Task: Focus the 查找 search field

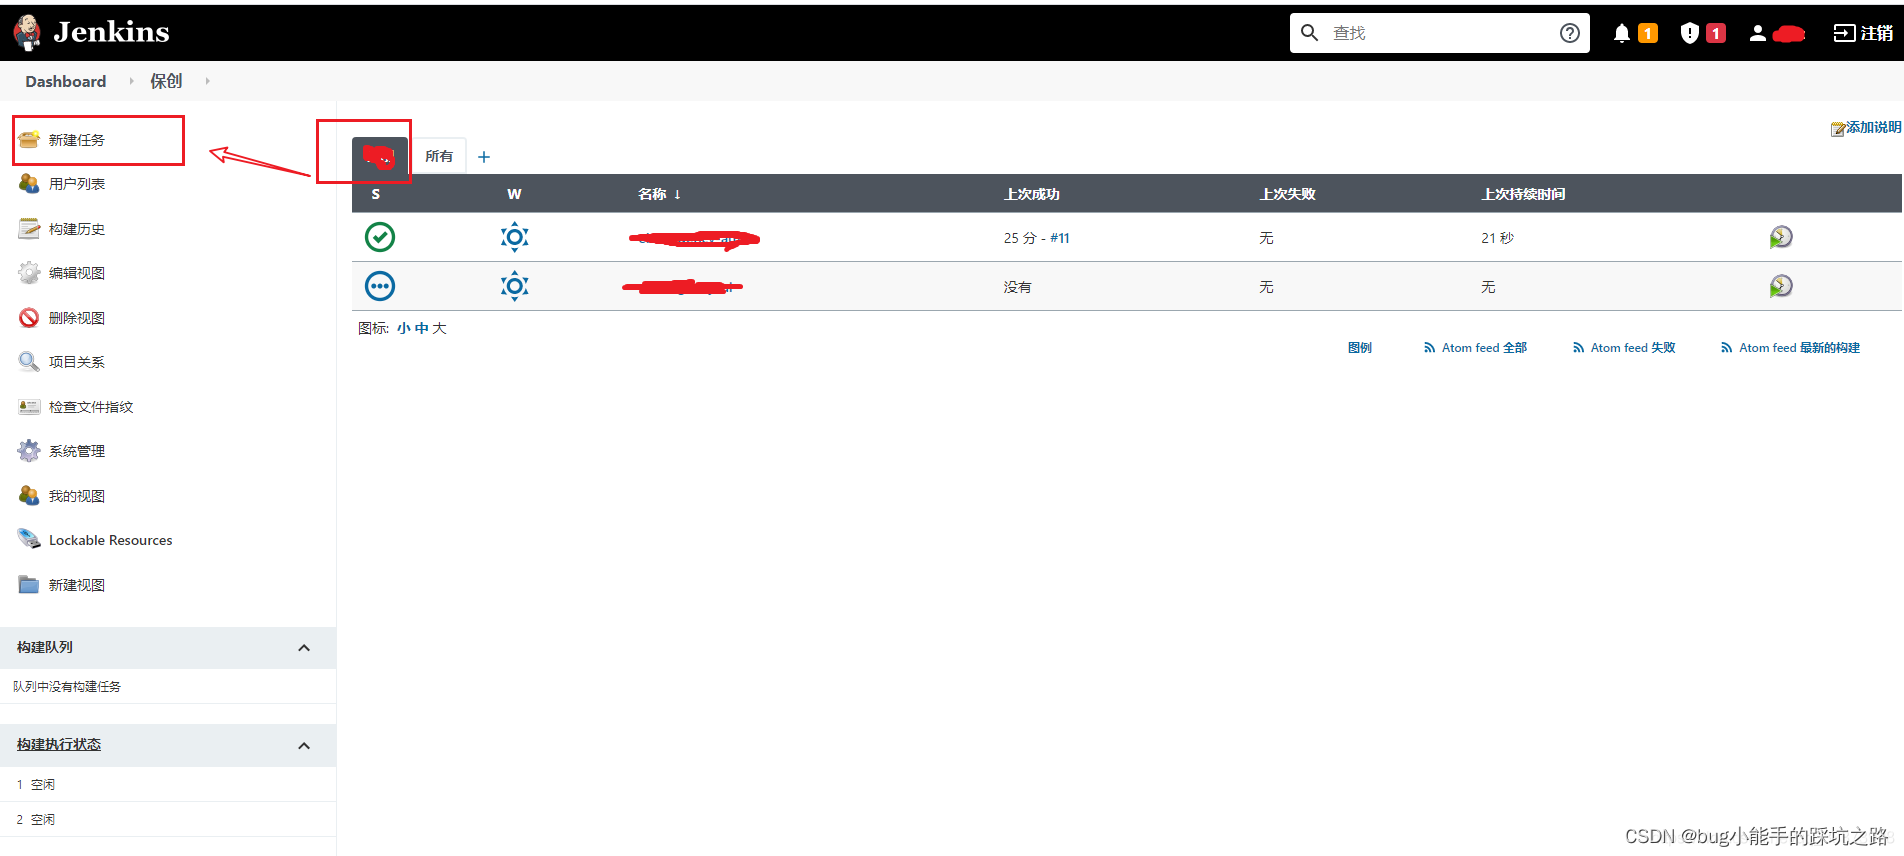Action: 1440,33
